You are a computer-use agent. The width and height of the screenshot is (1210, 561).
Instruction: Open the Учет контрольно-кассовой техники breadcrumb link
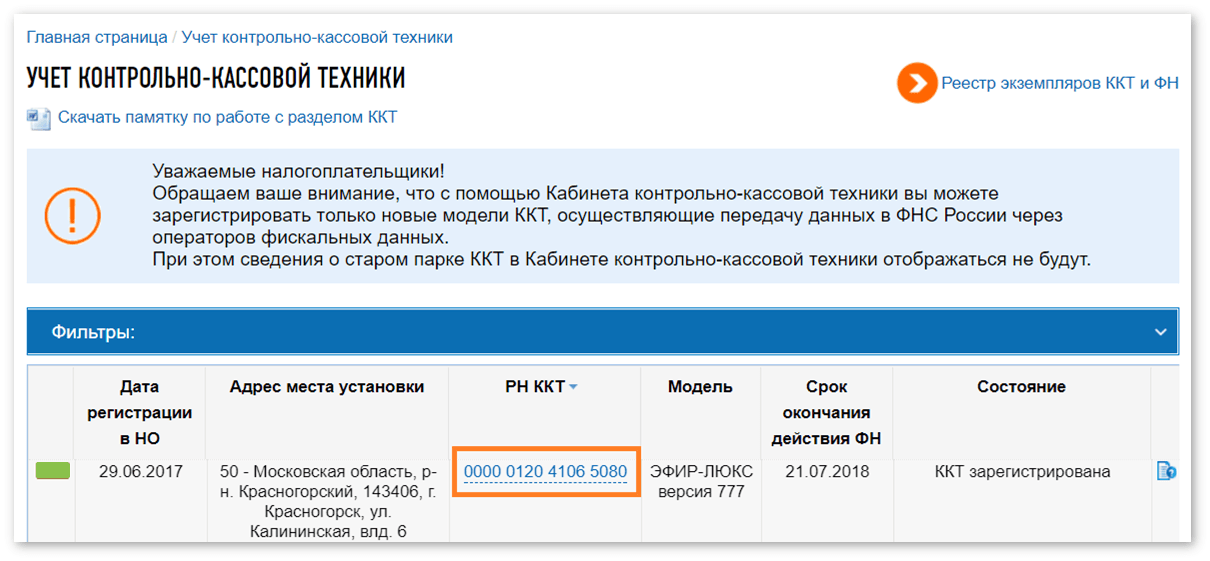(317, 37)
